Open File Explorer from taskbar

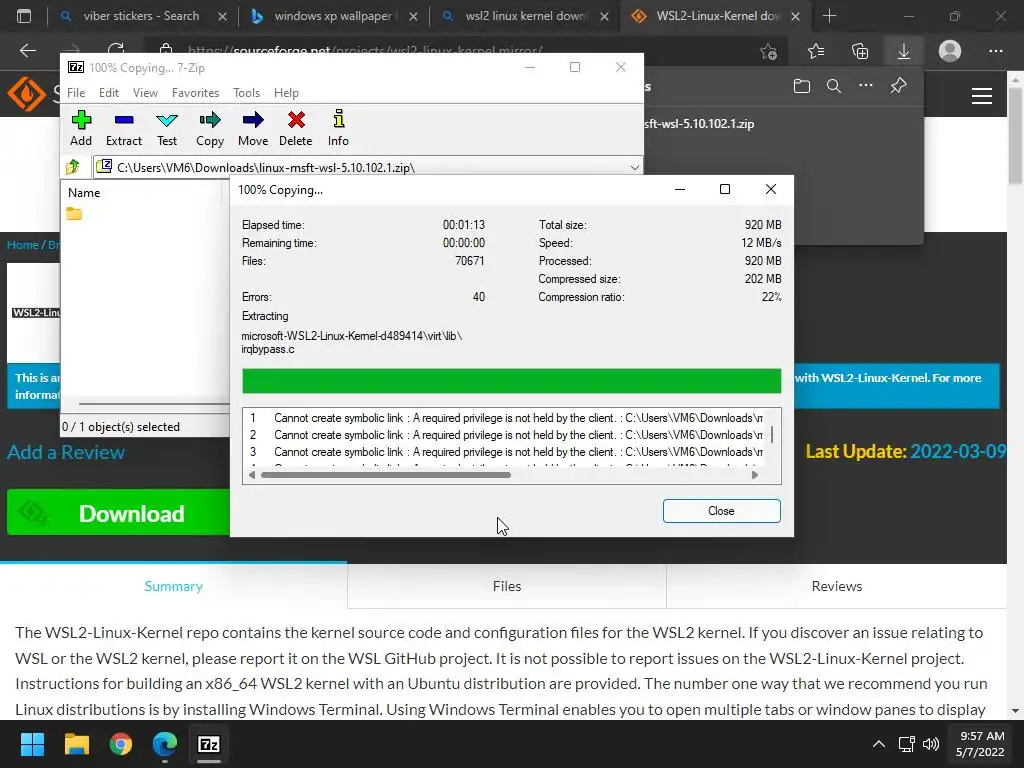(x=76, y=744)
